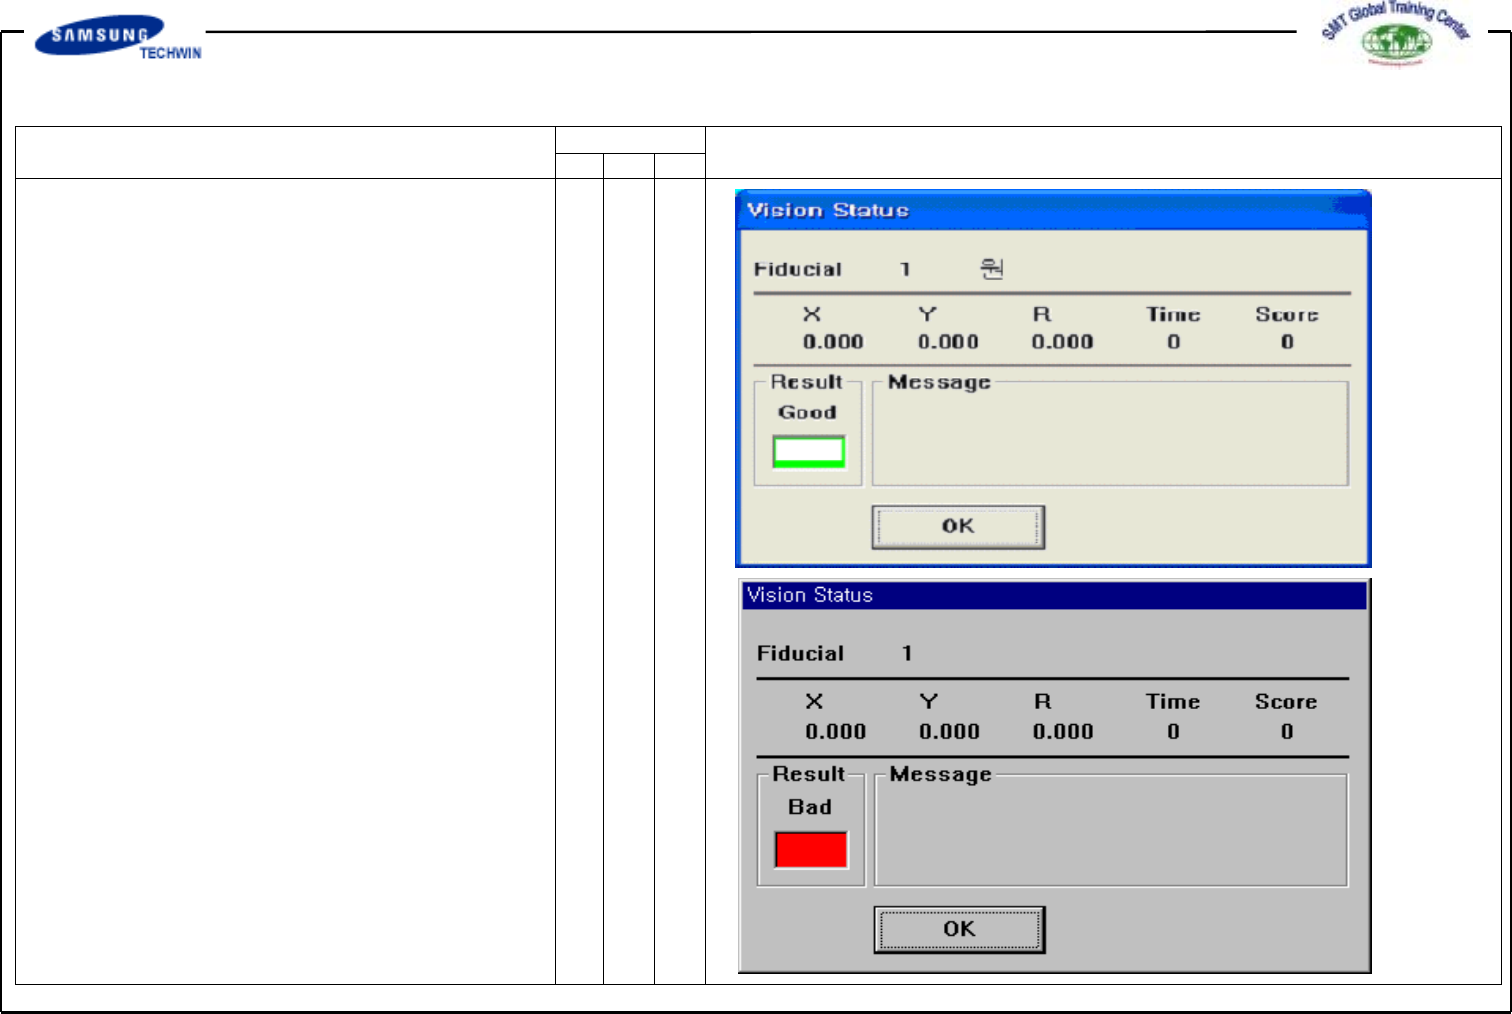Screen dimensions: 1512x1014
Task: Click the Y value 0.000 in the Good-result dialog
Action: pos(948,342)
